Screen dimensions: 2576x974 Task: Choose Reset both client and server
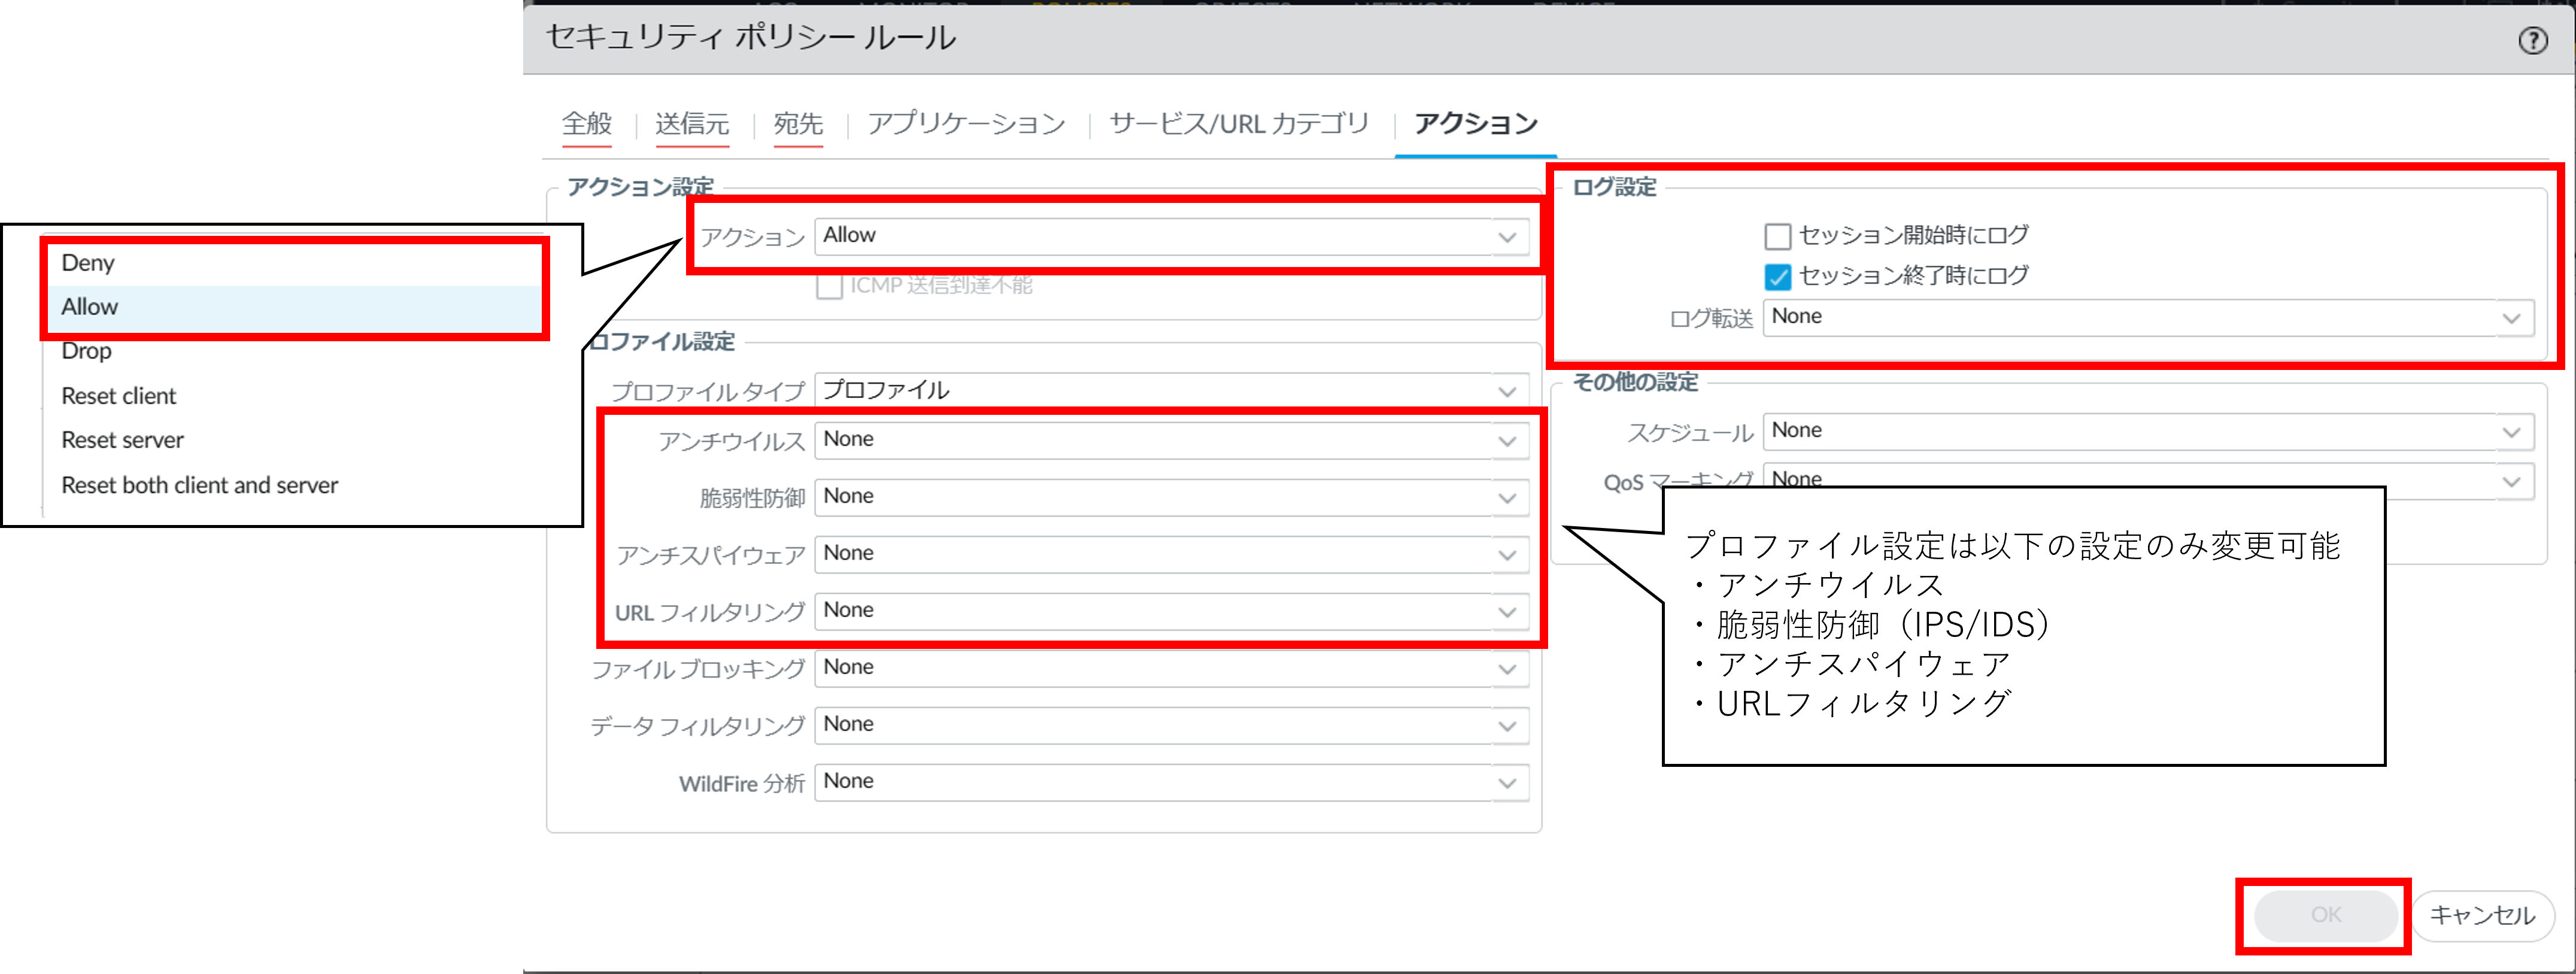click(199, 485)
